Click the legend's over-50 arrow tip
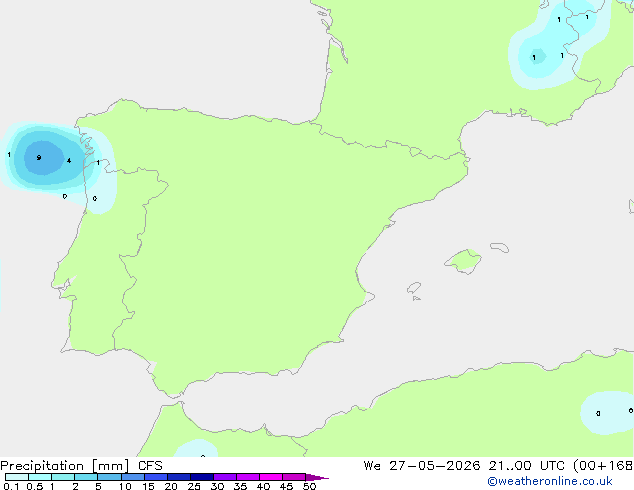The height and width of the screenshot is (490, 634). 317,477
